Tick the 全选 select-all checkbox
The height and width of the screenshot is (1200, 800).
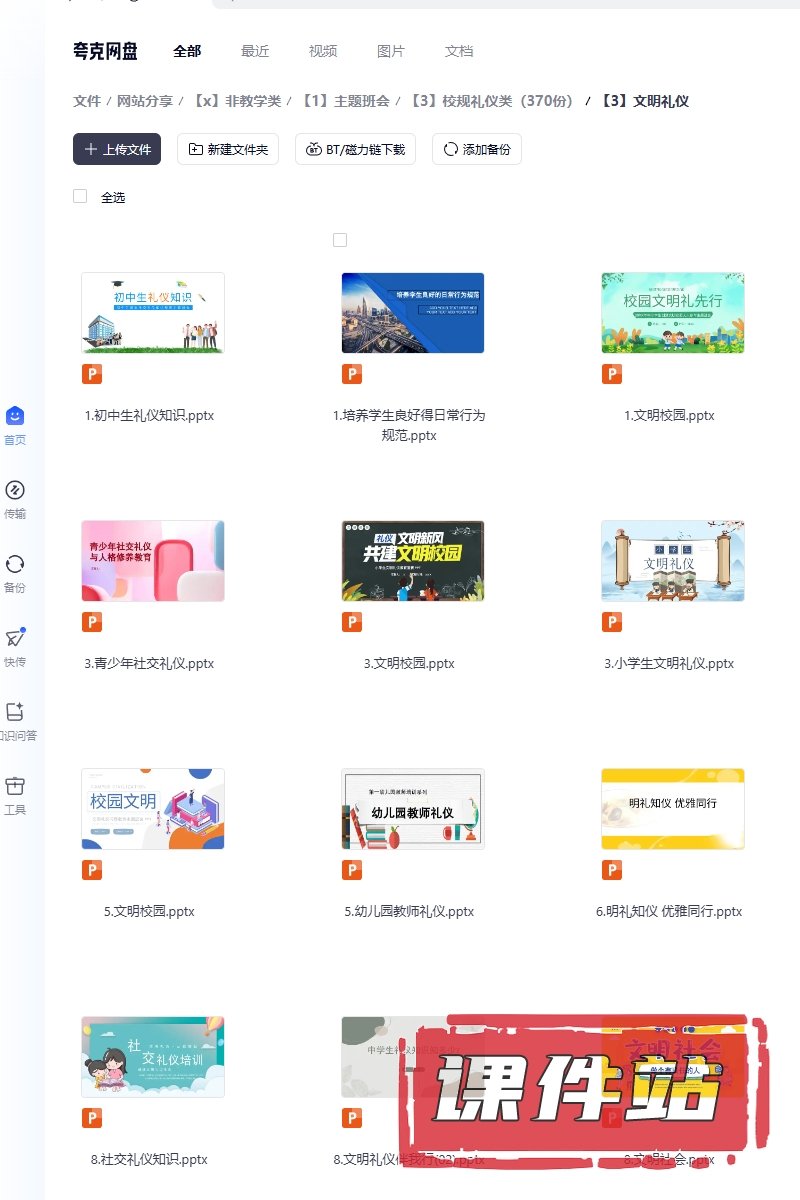[80, 197]
